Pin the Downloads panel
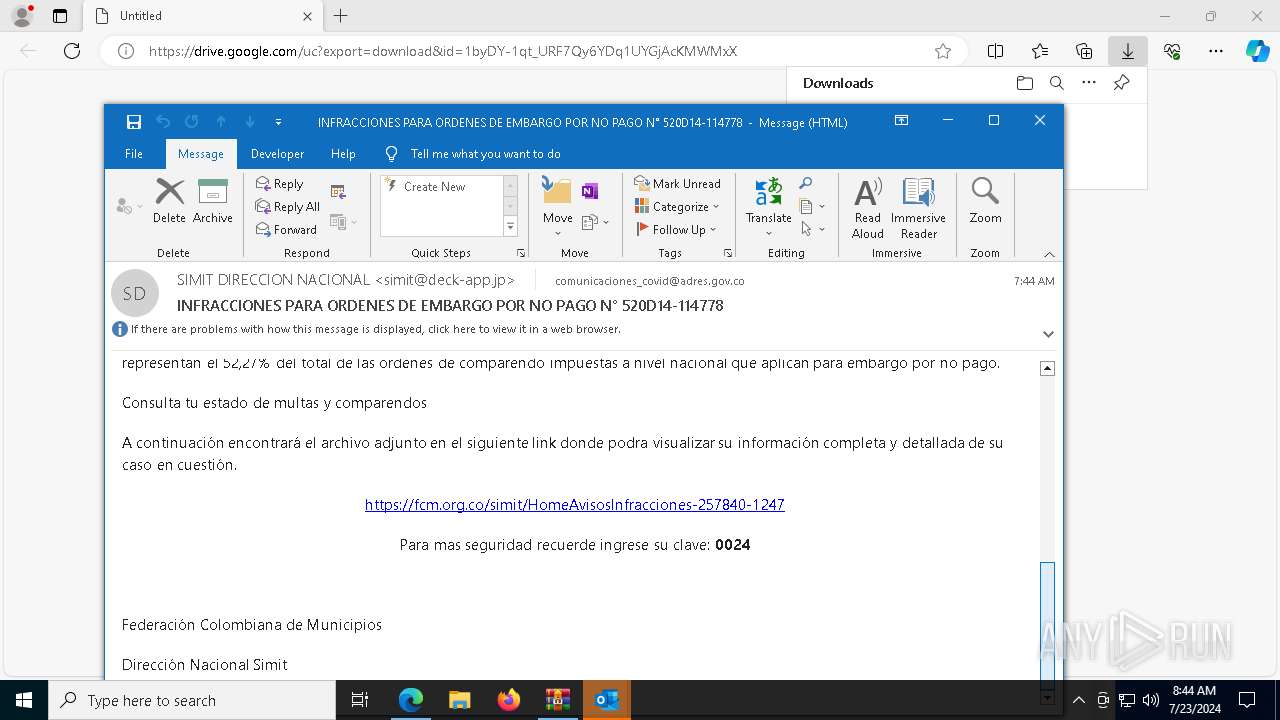Viewport: 1280px width, 720px height. [x=1121, y=83]
